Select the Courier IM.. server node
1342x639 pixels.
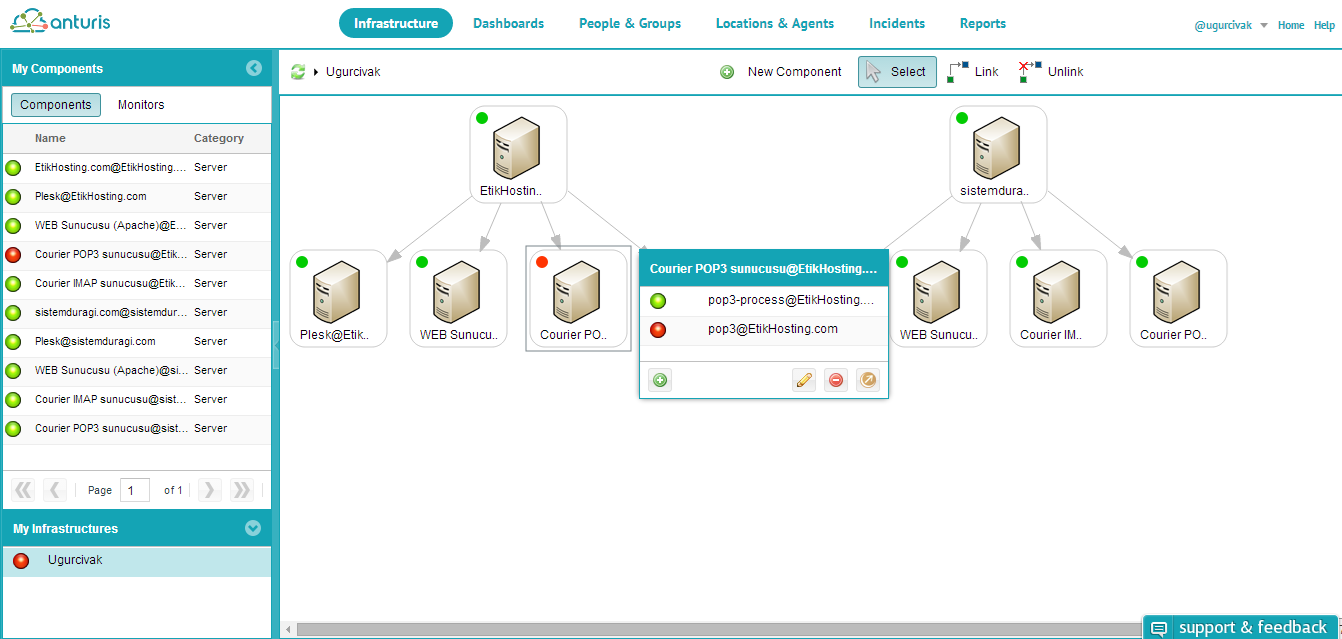coord(1059,299)
